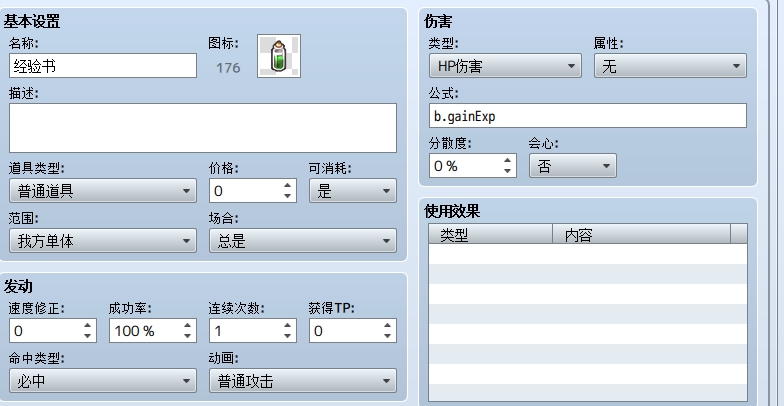Image resolution: width=784 pixels, height=406 pixels.
Task: Click the 类型 column header in 使用效果
Action: point(490,234)
